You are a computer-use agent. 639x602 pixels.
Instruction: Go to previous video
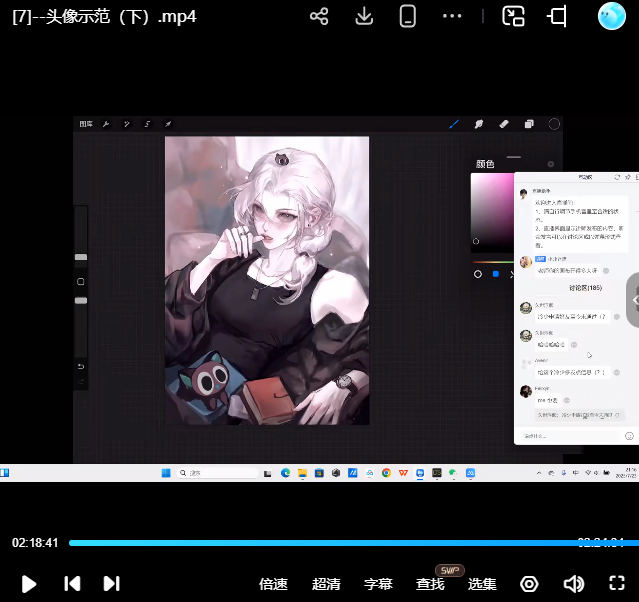(72, 584)
